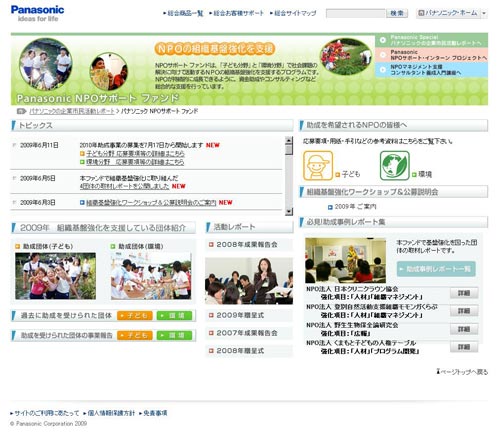
Task: Click the header search input field
Action: click(356, 13)
